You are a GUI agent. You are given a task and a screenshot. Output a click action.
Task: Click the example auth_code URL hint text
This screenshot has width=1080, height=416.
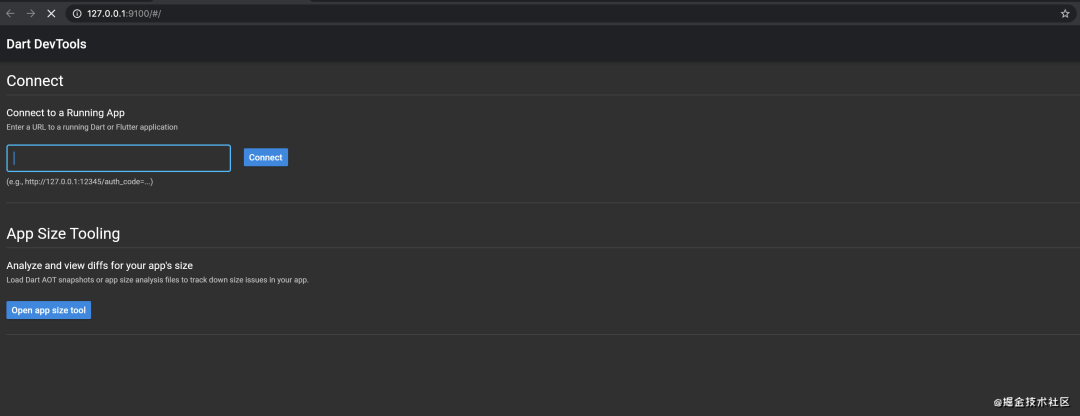[x=80, y=182]
